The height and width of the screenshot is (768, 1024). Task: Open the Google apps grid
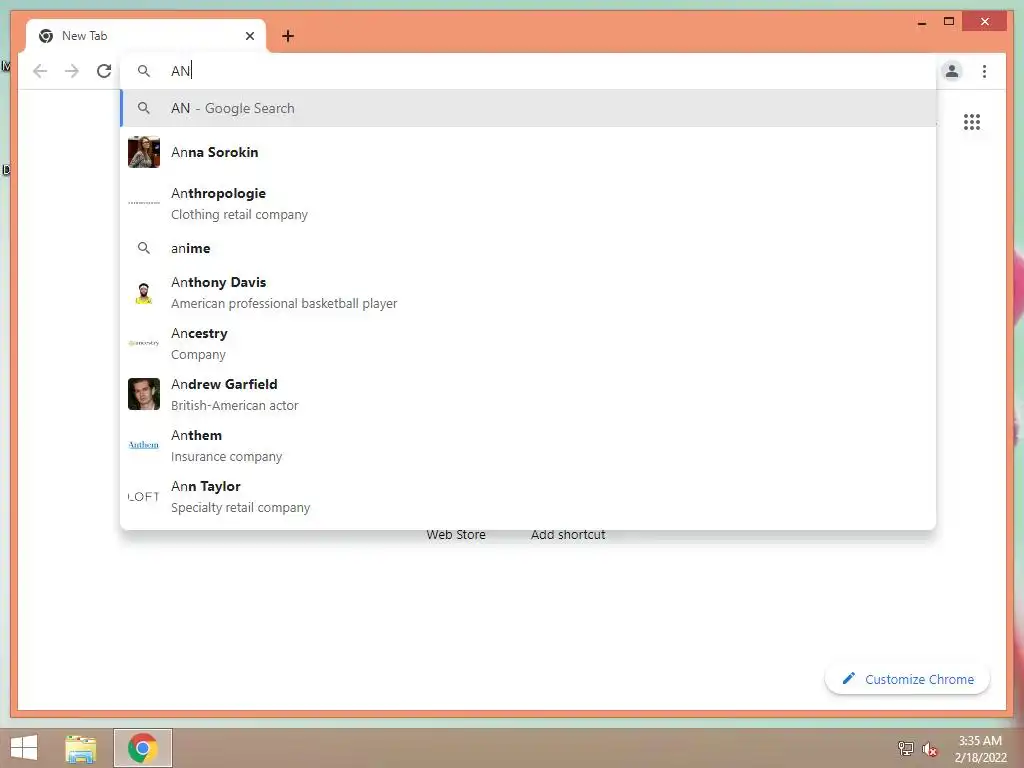pos(972,122)
